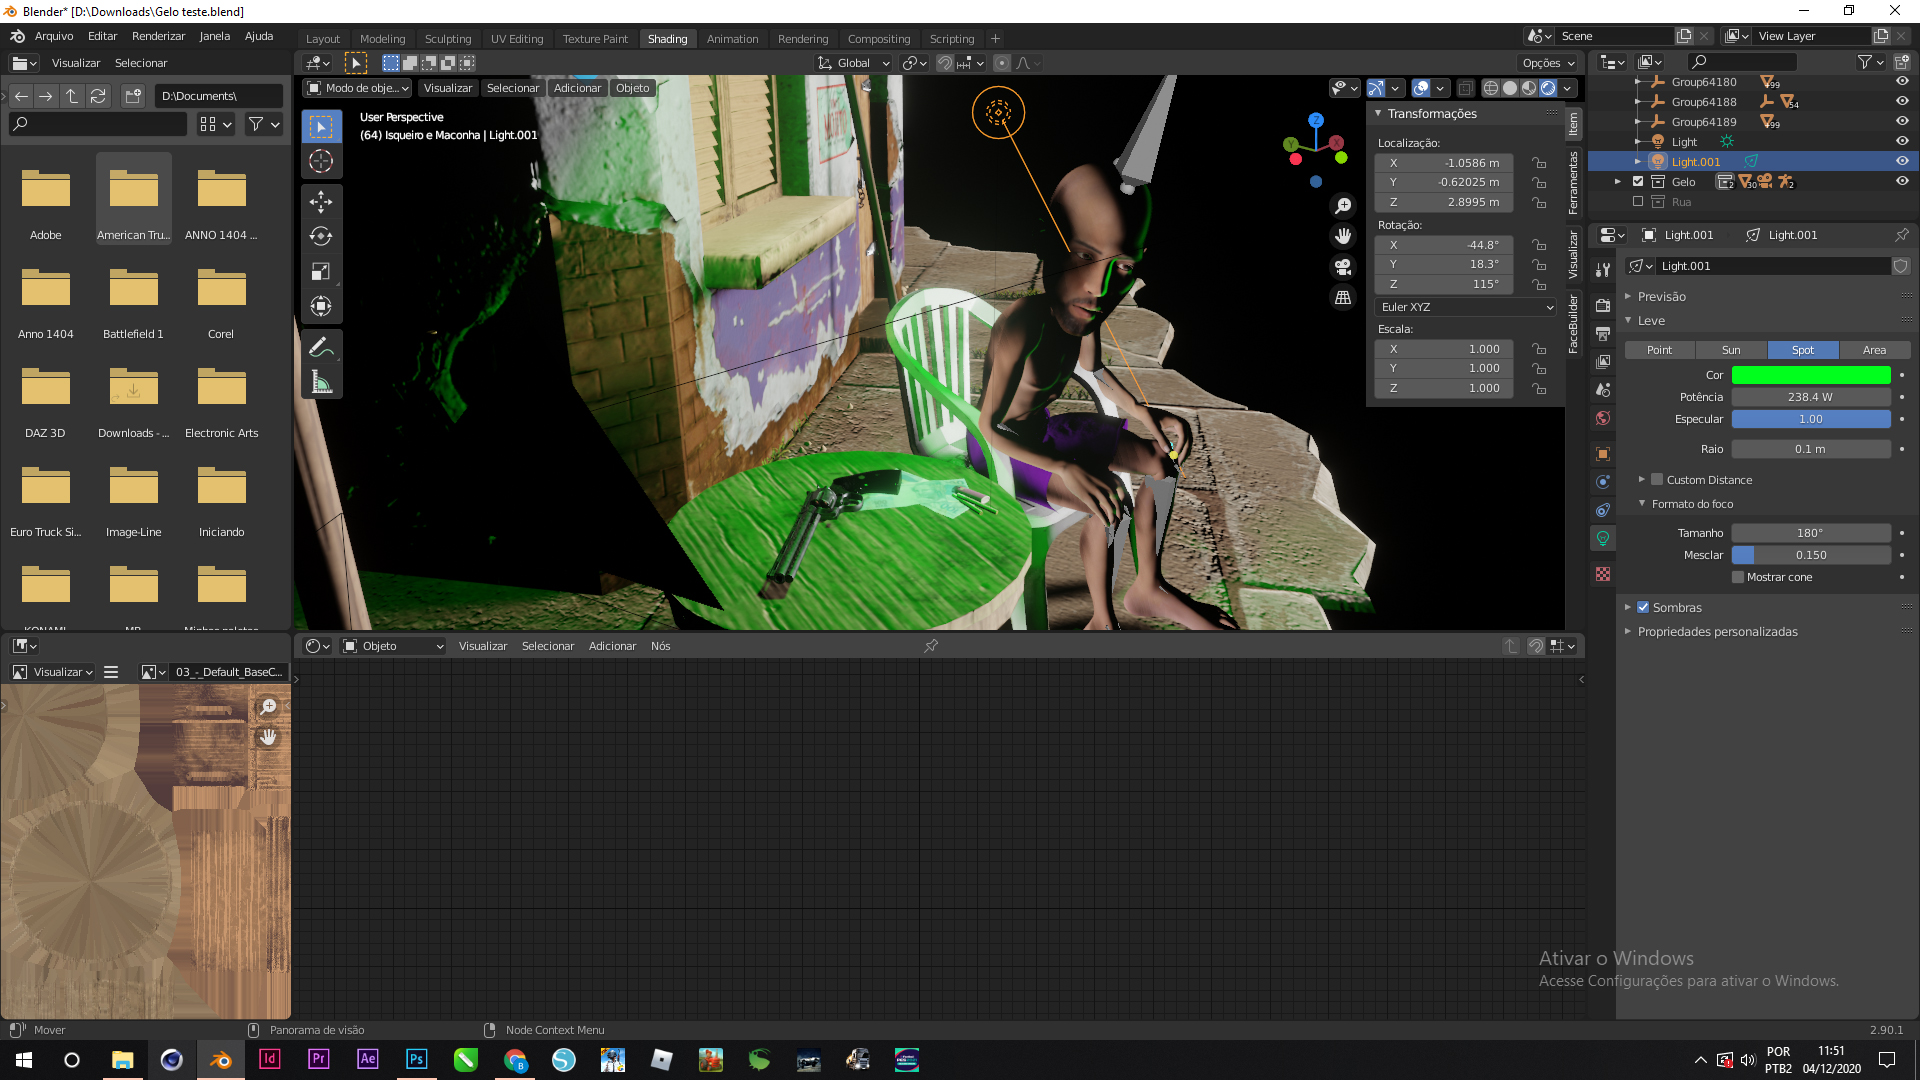
Task: Select the 3D Cursor tool
Action: [321, 161]
